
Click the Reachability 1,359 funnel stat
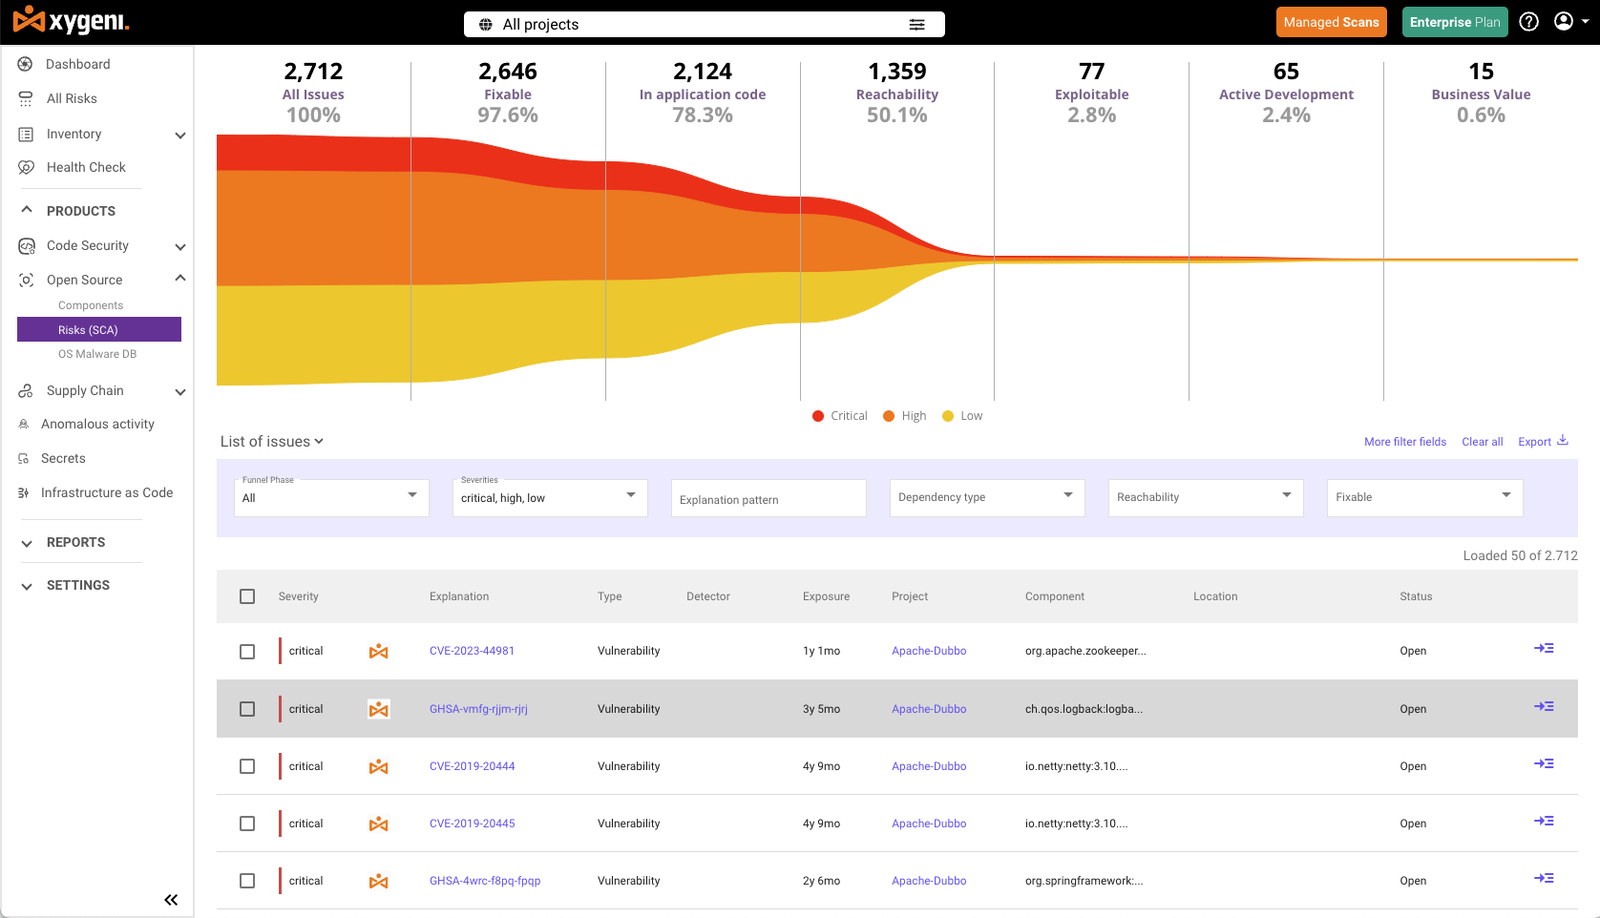coord(897,93)
